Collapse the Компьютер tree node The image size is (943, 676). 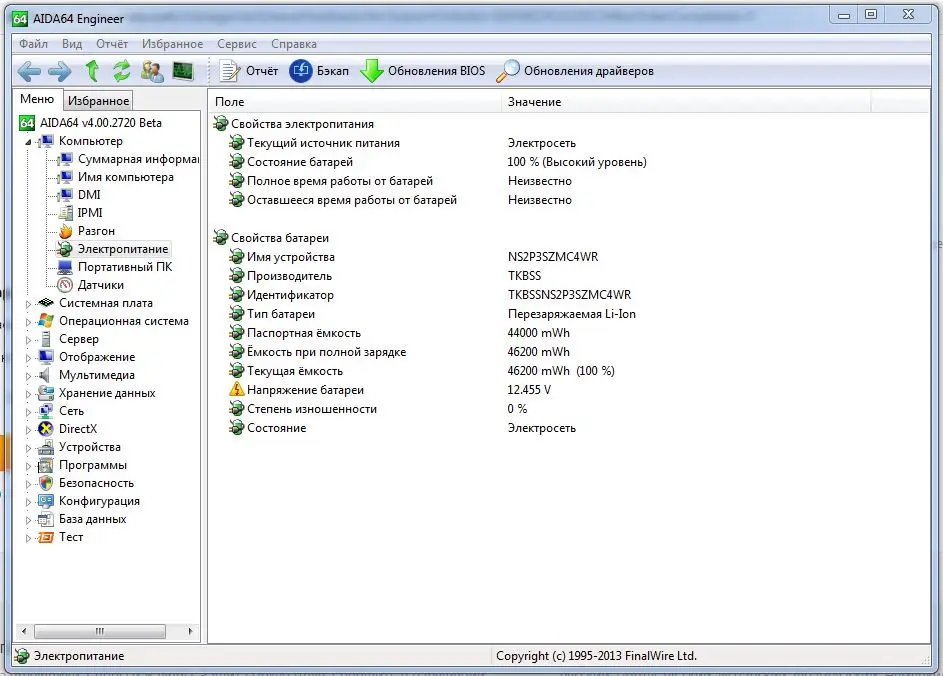28,142
